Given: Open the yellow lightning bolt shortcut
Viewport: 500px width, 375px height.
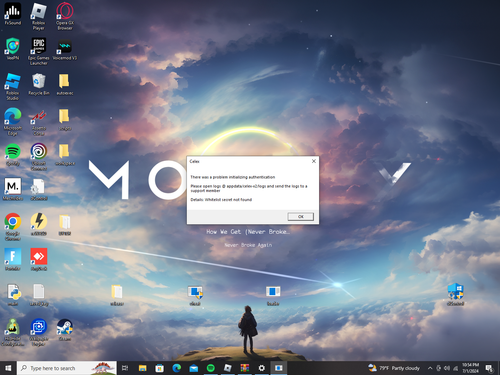Looking at the screenshot, I should coord(39,224).
